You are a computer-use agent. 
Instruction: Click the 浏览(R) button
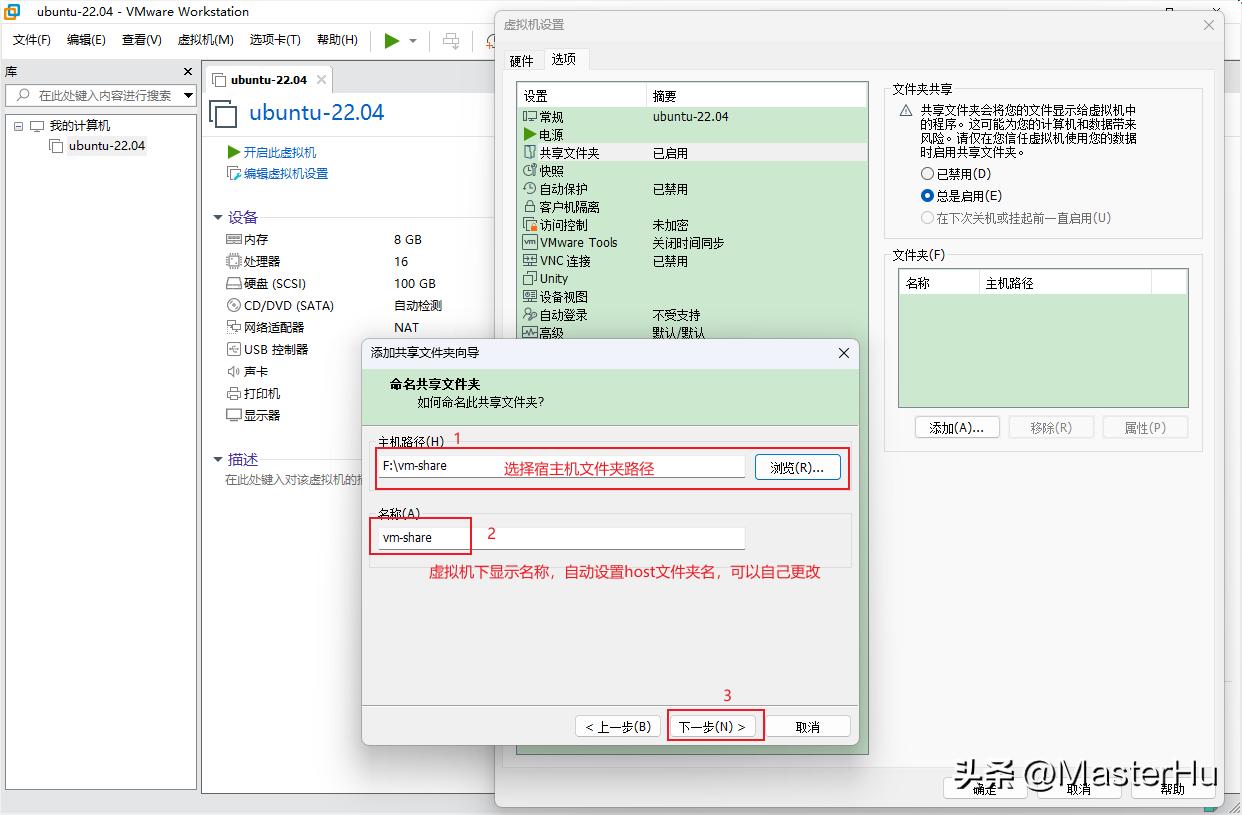pyautogui.click(x=797, y=466)
